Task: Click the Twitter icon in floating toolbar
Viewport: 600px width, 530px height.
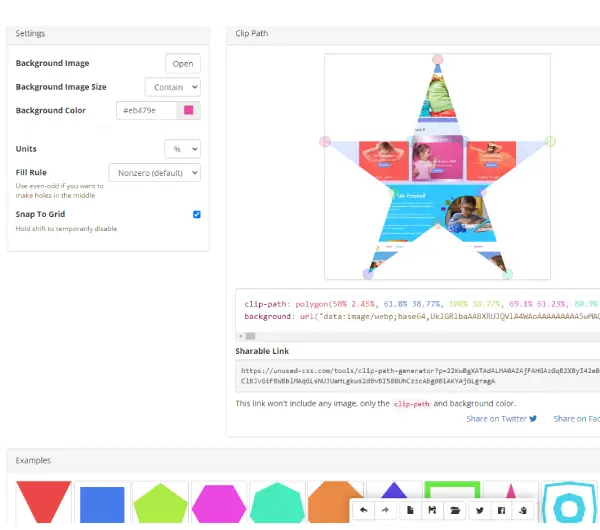Action: pyautogui.click(x=479, y=510)
